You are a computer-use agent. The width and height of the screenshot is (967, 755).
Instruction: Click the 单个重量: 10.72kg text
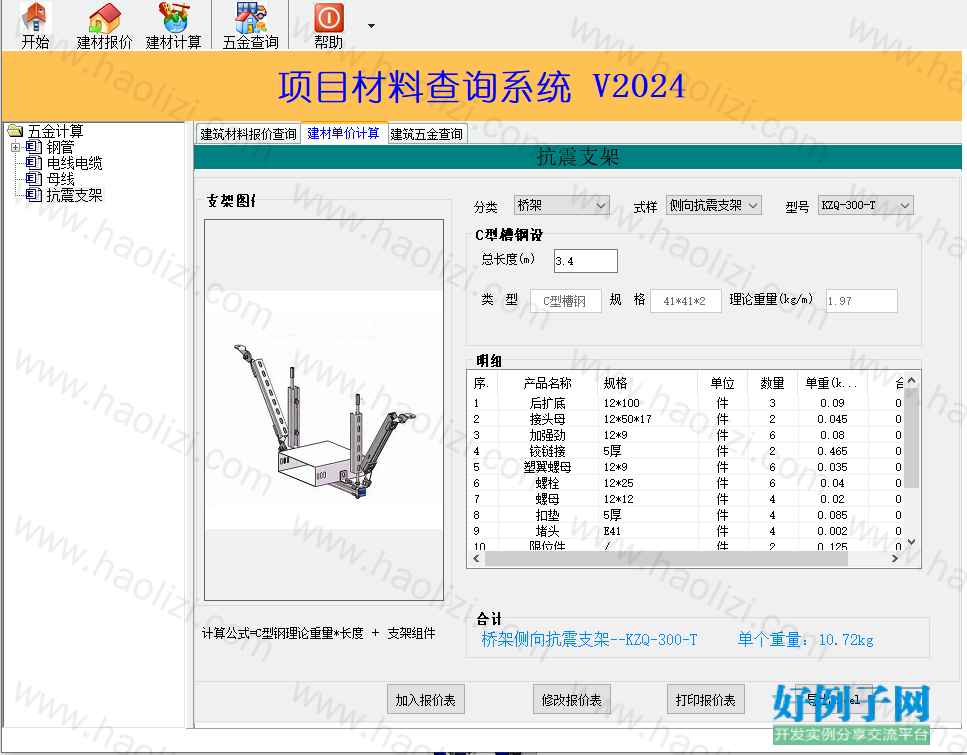[805, 640]
